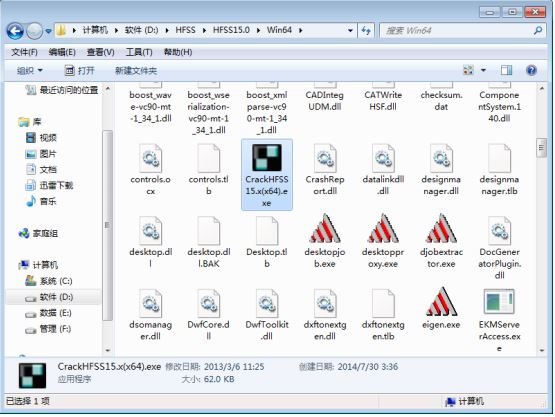
Task: Select the CrackHFSS15.x(x64).exe file icon
Action: [x=267, y=158]
